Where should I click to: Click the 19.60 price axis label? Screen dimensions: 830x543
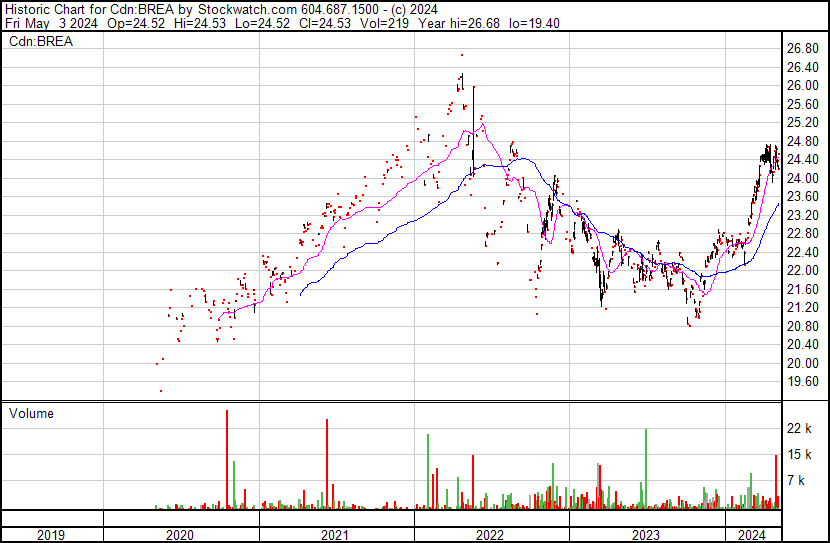[x=803, y=382]
